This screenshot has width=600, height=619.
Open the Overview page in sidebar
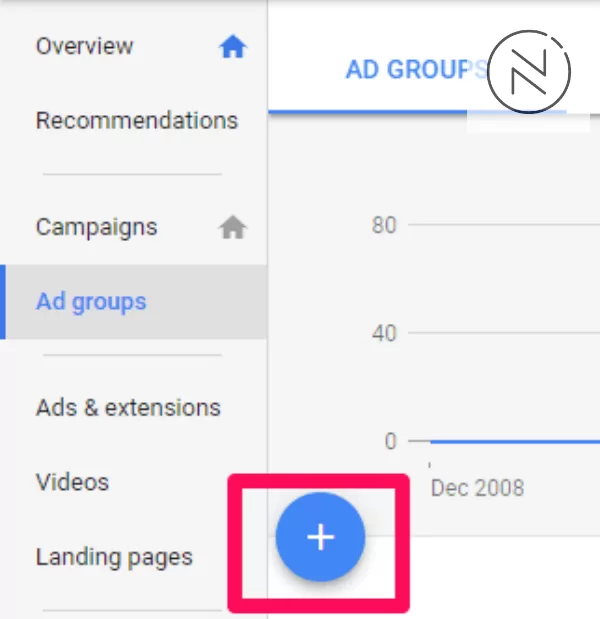[x=84, y=46]
